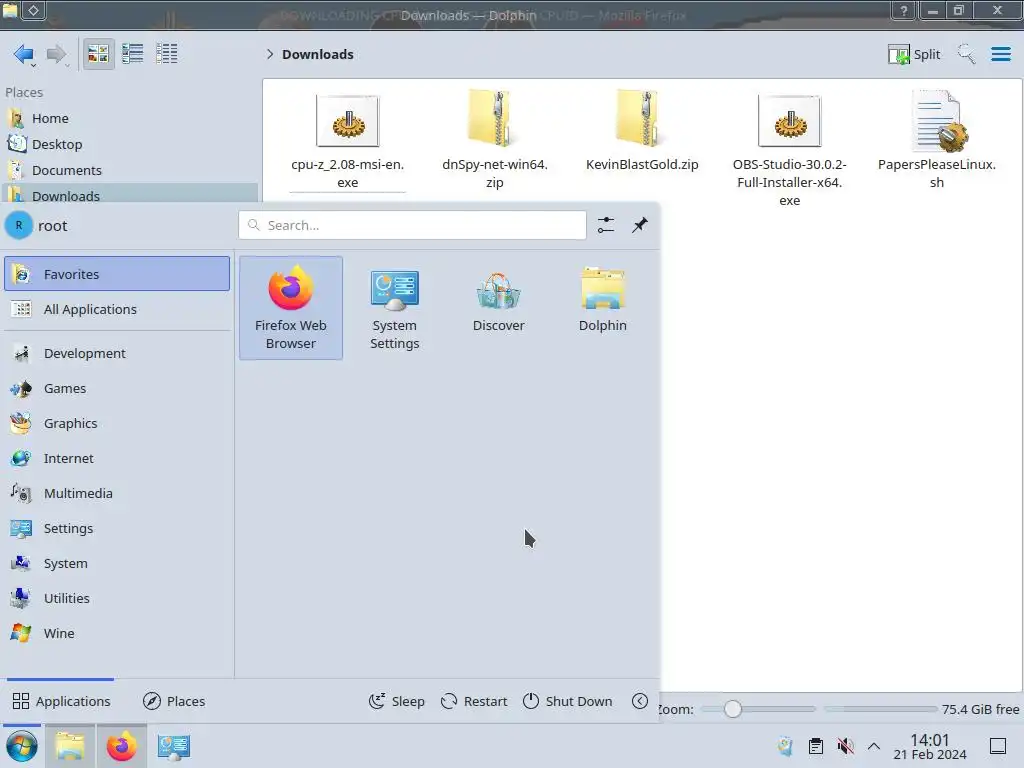Open Documents in the Places panel
The height and width of the screenshot is (768, 1024).
point(129,170)
